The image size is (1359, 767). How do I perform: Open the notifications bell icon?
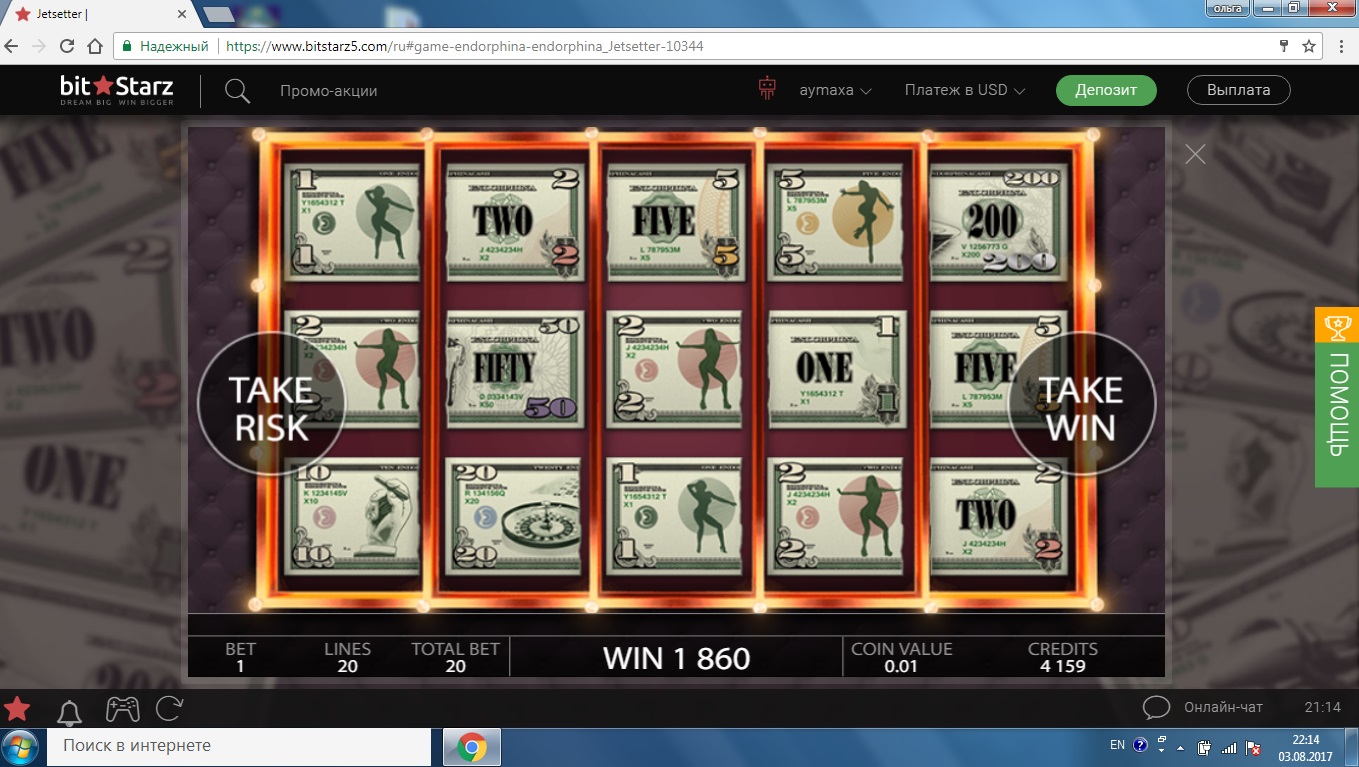(x=69, y=710)
